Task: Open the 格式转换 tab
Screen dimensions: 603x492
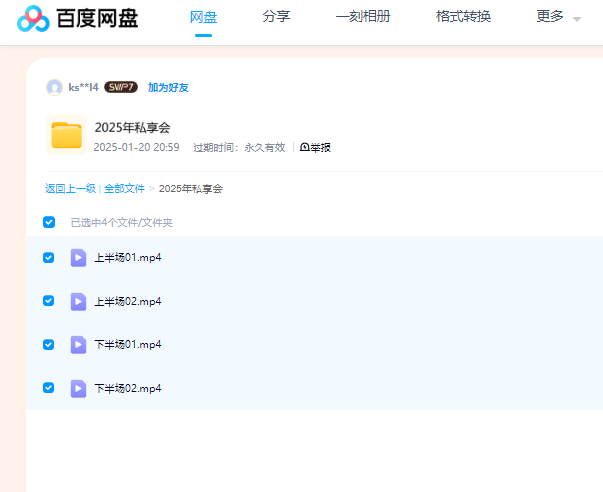Action: tap(463, 17)
